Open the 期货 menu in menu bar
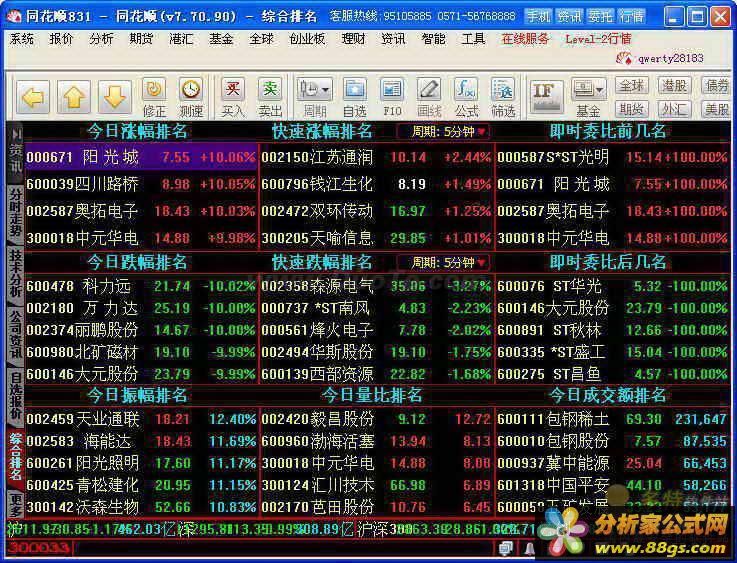Screen dimensions: 737x563 point(141,39)
